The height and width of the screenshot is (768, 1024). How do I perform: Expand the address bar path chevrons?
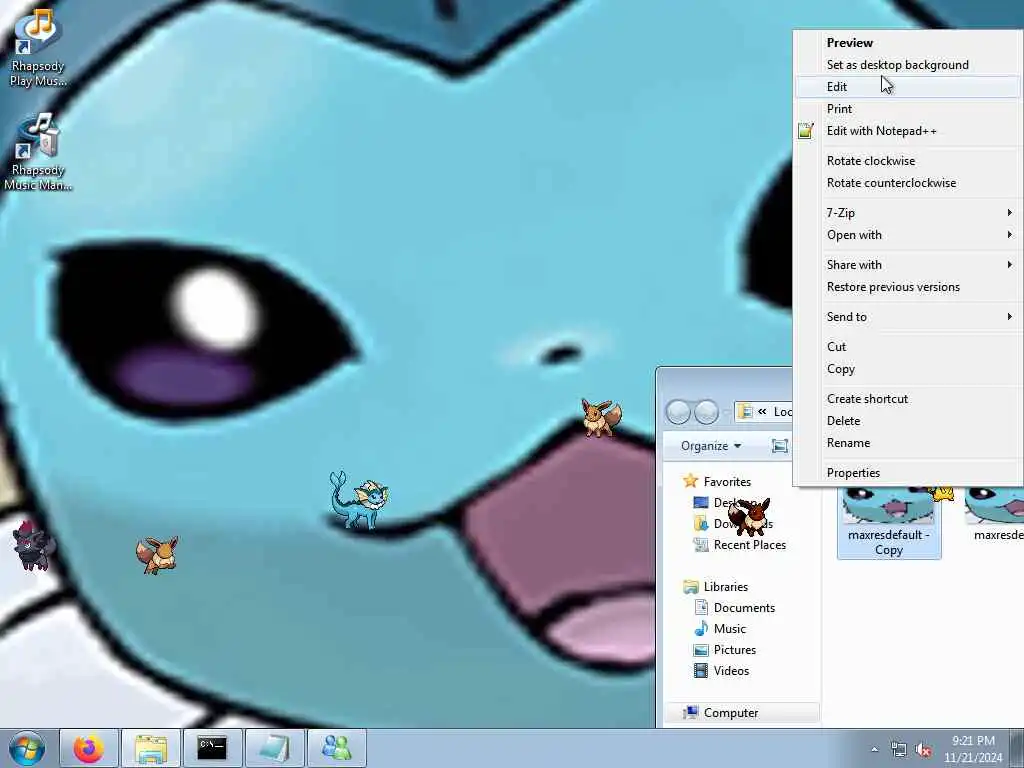tap(761, 411)
